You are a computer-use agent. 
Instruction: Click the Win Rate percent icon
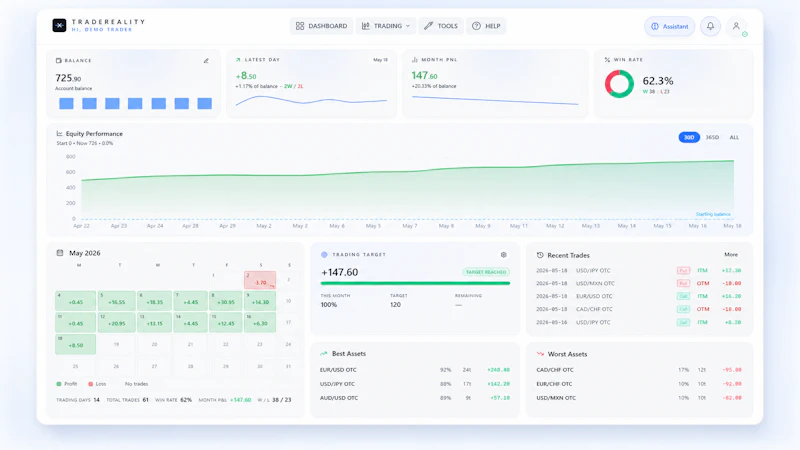pyautogui.click(x=607, y=60)
